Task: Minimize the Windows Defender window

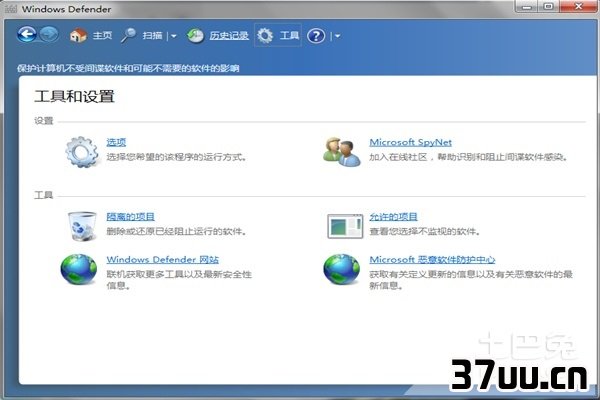Action: (x=527, y=7)
